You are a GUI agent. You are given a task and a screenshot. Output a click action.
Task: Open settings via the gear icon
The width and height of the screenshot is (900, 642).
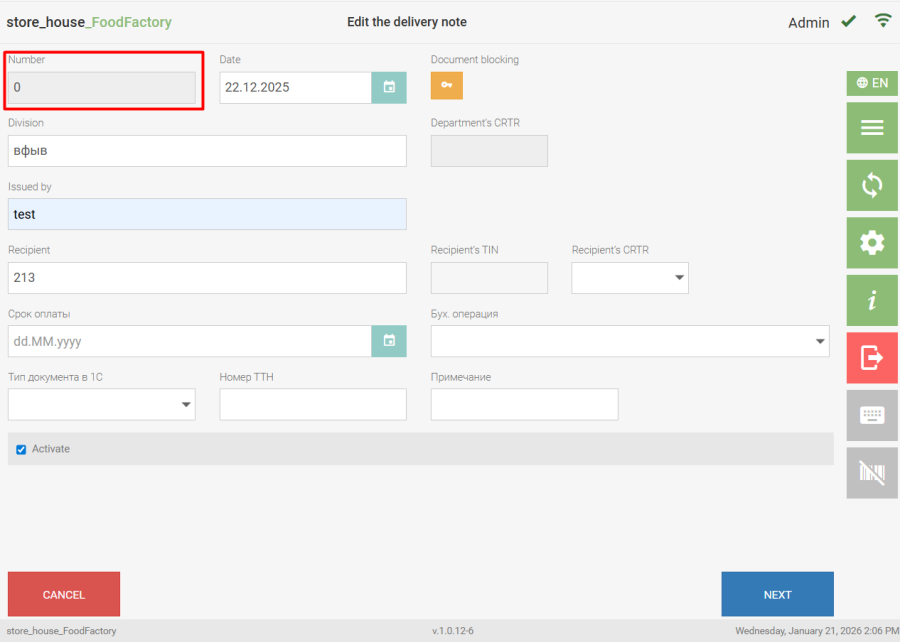tap(872, 242)
